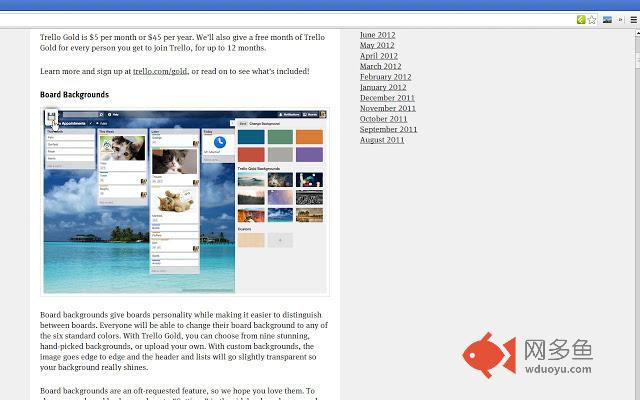The height and width of the screenshot is (400, 640).
Task: Open the January 2012 archive link
Action: 383,87
